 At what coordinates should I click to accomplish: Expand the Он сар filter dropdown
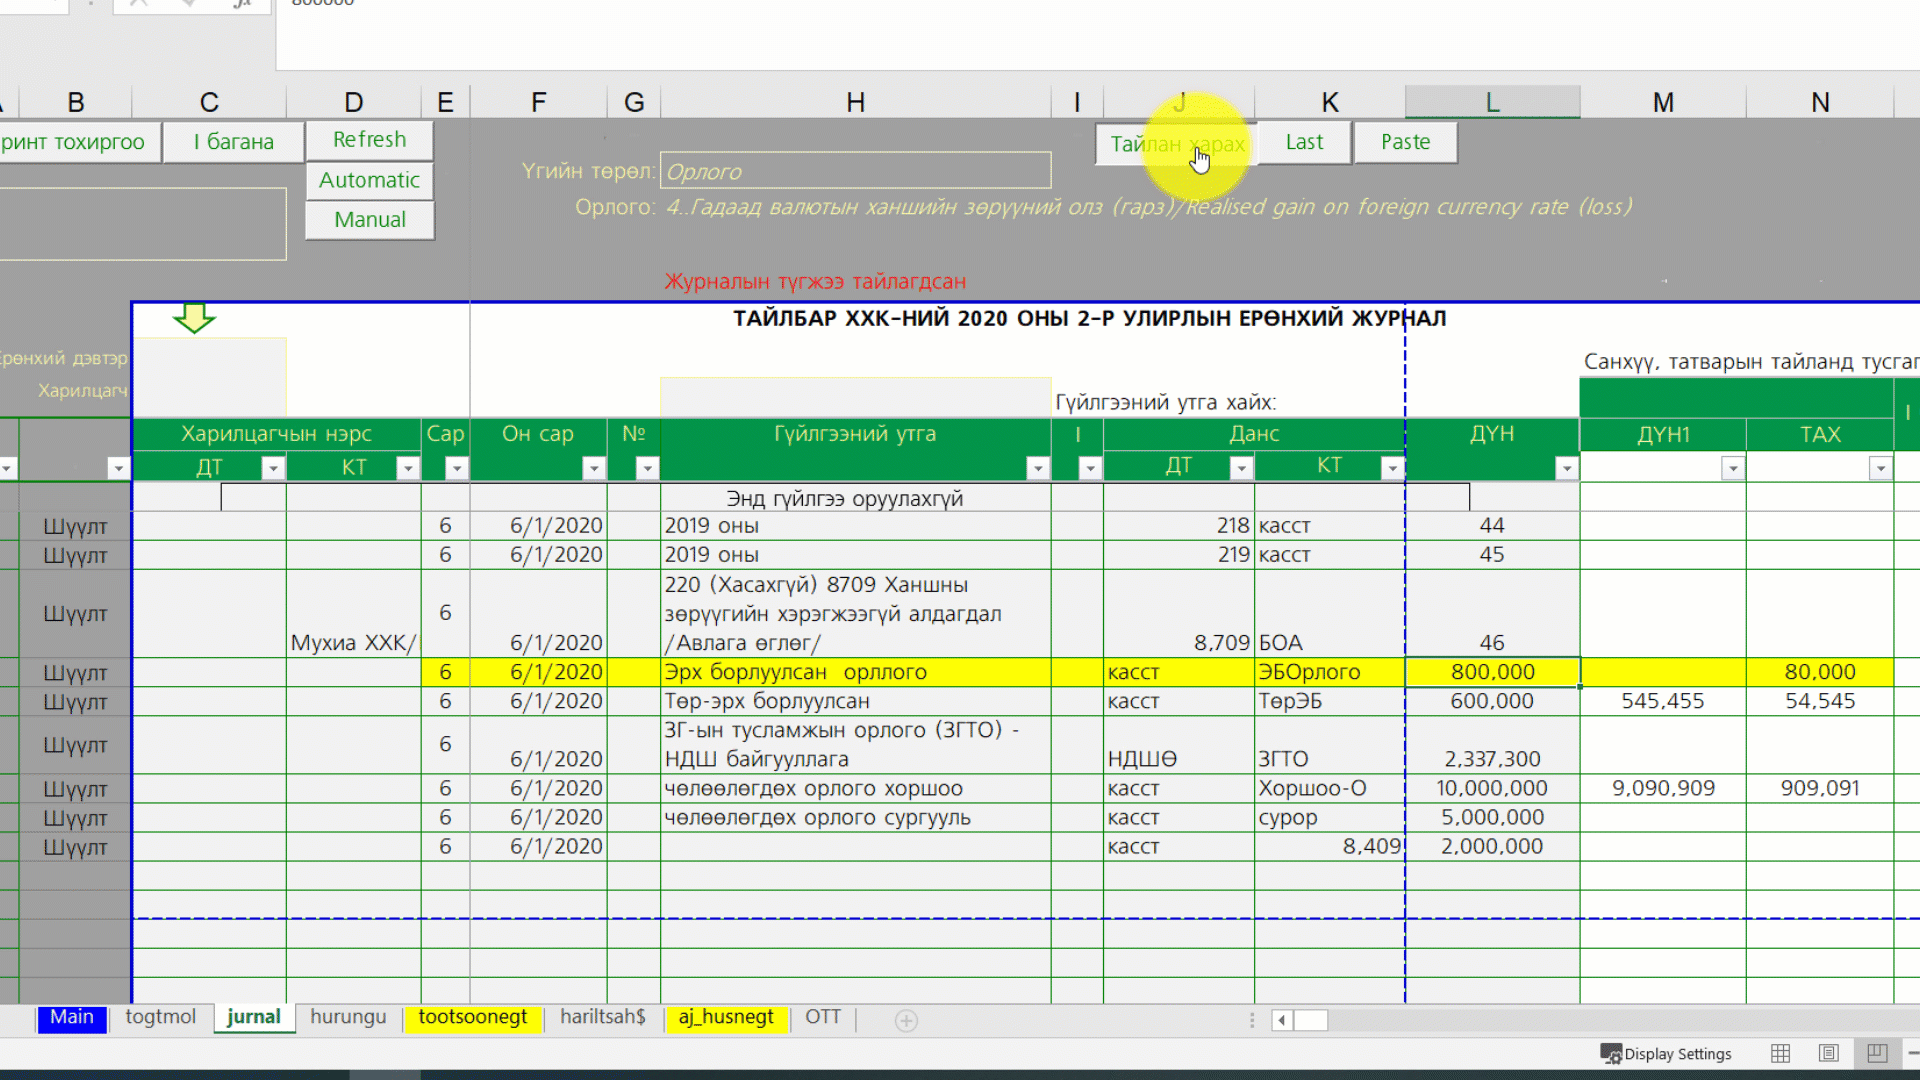click(x=594, y=468)
